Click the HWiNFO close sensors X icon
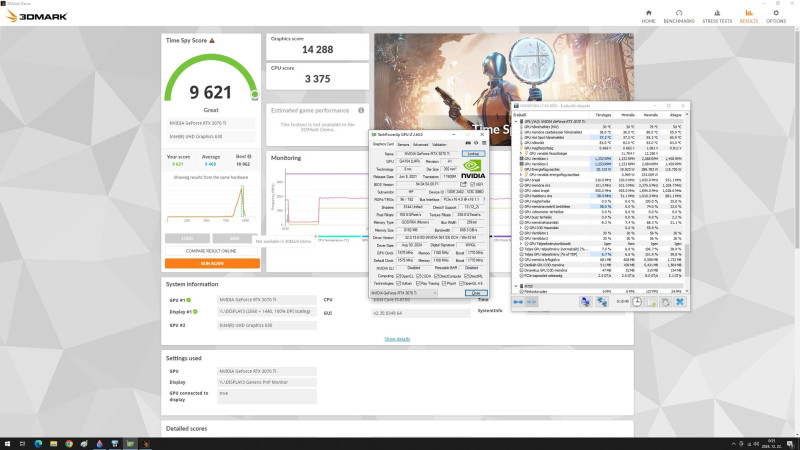800x450 pixels. (x=680, y=302)
